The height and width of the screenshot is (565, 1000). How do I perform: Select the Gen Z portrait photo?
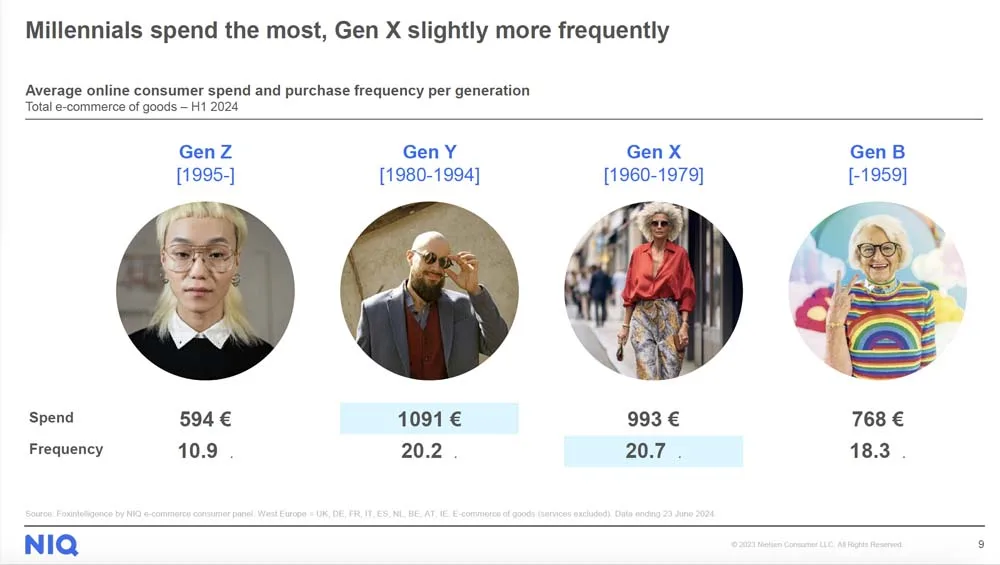coord(205,290)
